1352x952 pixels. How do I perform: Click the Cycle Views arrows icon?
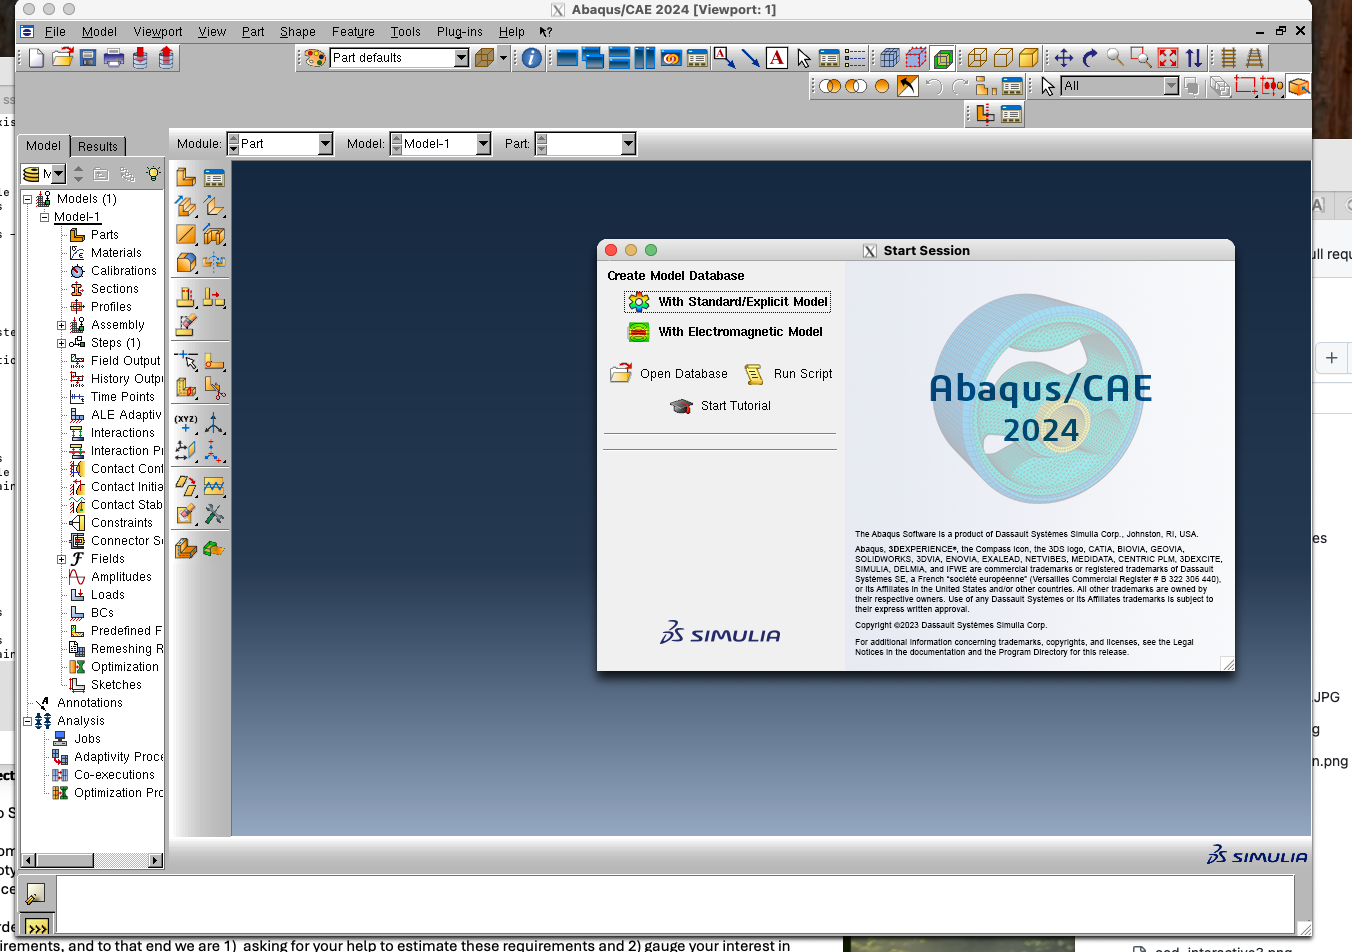1194,58
